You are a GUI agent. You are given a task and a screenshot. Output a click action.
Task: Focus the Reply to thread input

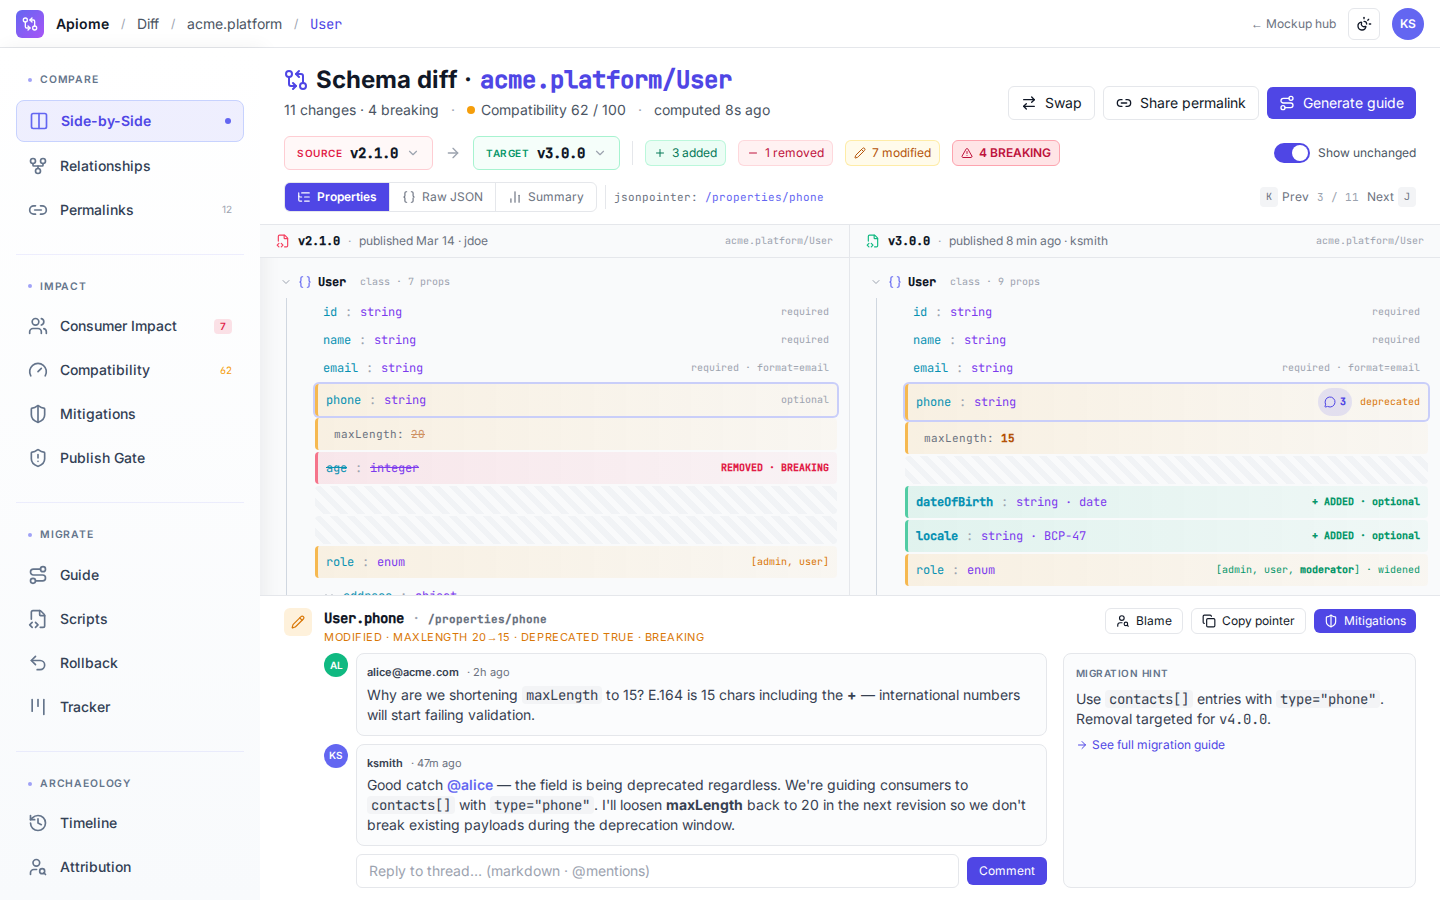657,871
